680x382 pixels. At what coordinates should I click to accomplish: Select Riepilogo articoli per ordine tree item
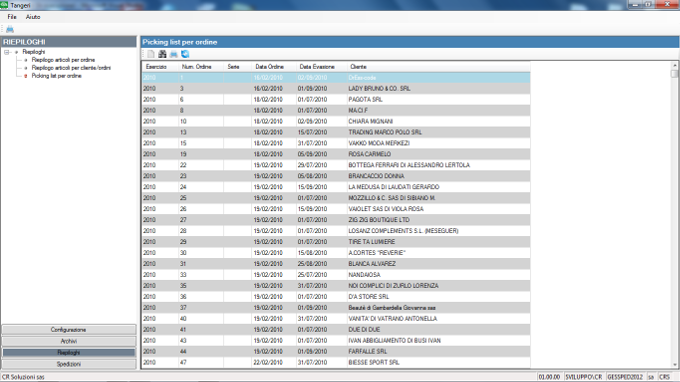pos(63,60)
